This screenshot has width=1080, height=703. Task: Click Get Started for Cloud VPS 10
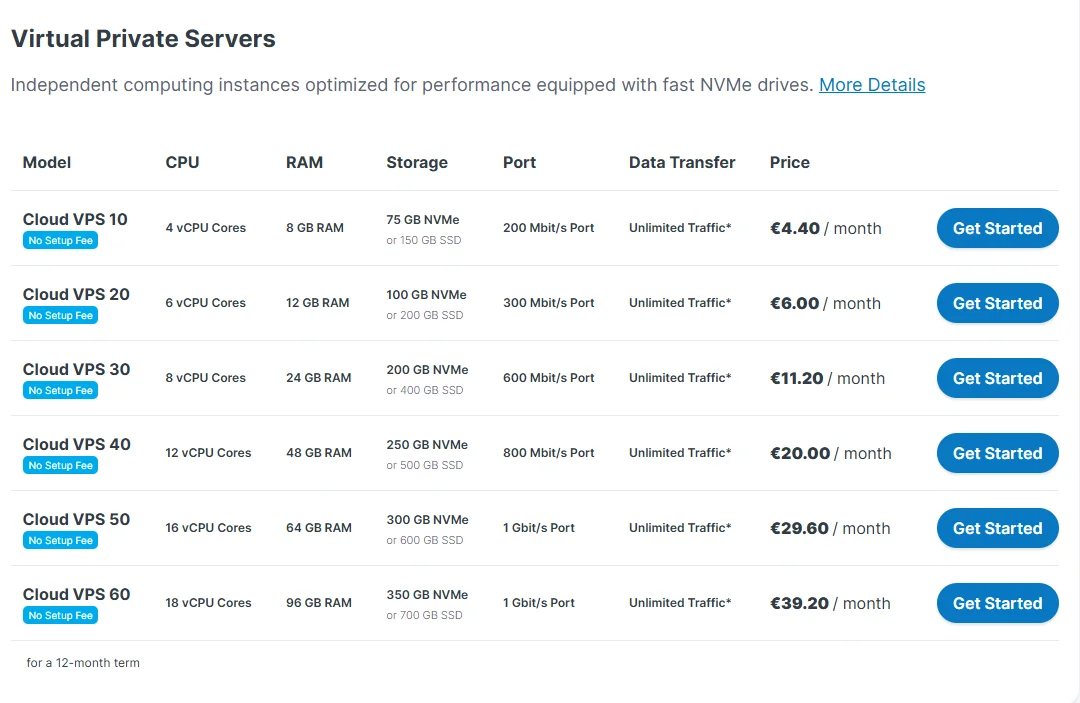pyautogui.click(x=997, y=228)
